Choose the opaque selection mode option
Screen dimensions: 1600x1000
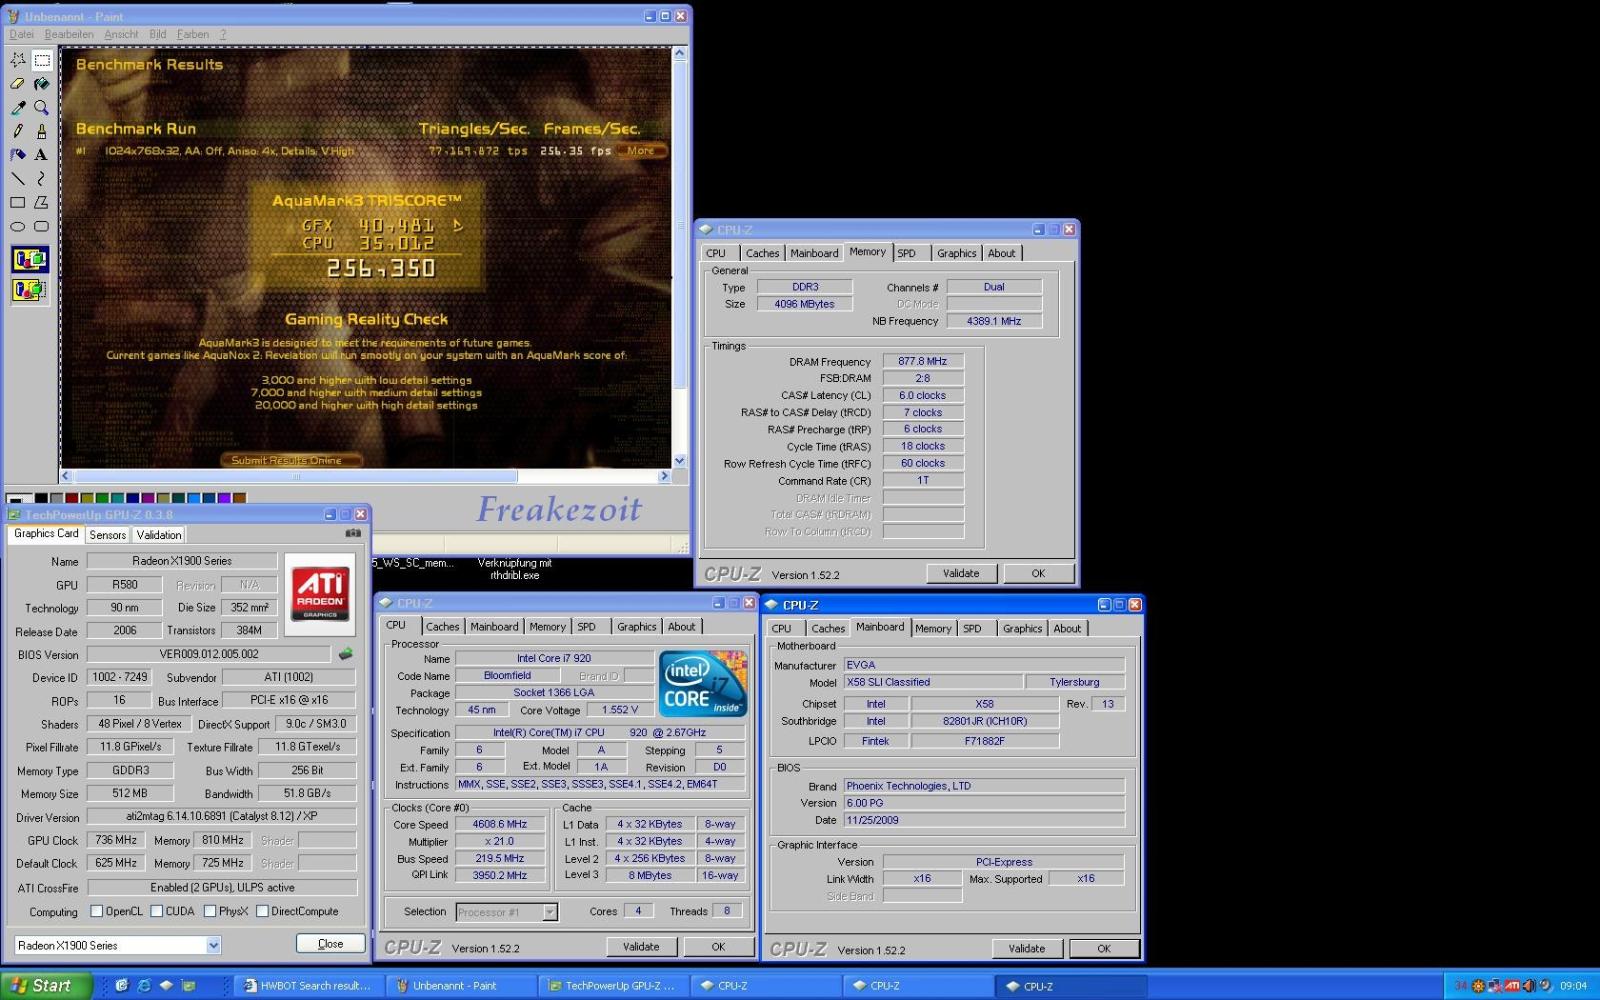point(29,260)
